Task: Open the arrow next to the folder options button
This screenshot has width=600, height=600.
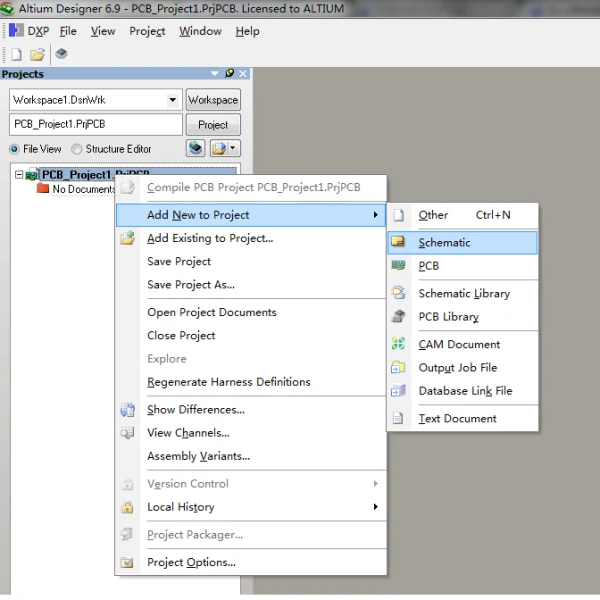Action: (233, 148)
